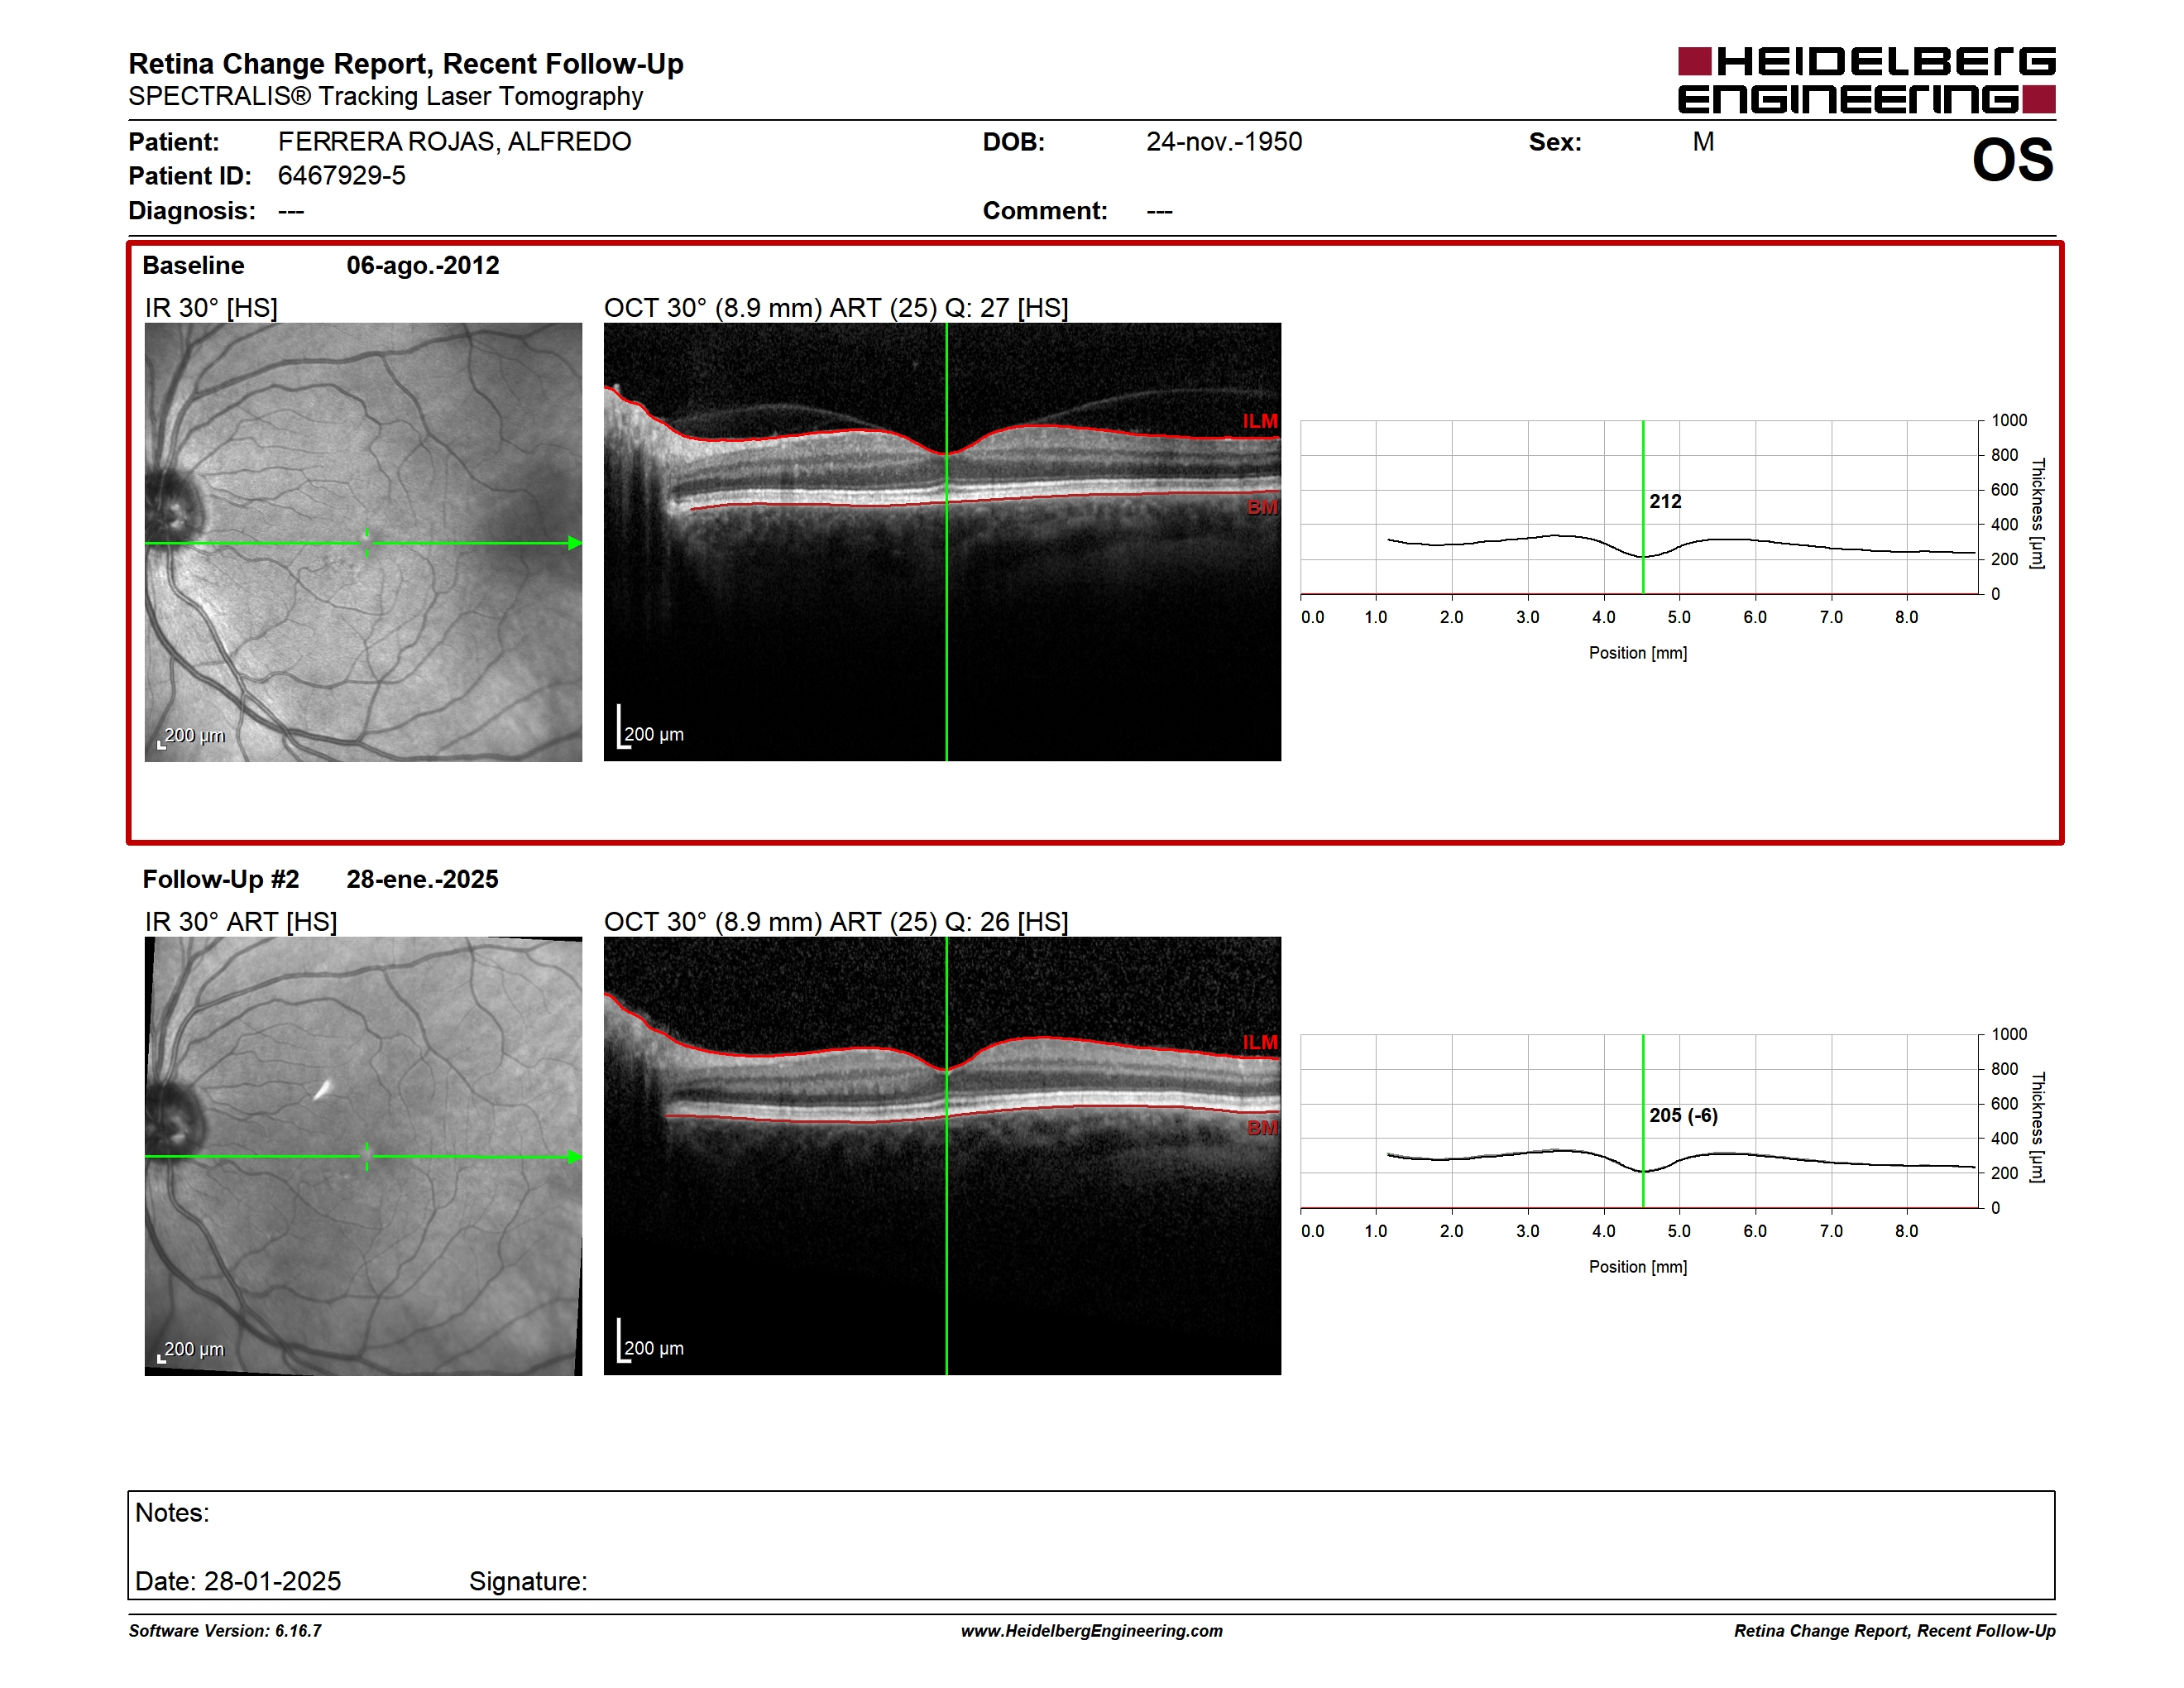Click the ILM label on follow-up OCT
This screenshot has width=2184, height=1688.
1260,1042
